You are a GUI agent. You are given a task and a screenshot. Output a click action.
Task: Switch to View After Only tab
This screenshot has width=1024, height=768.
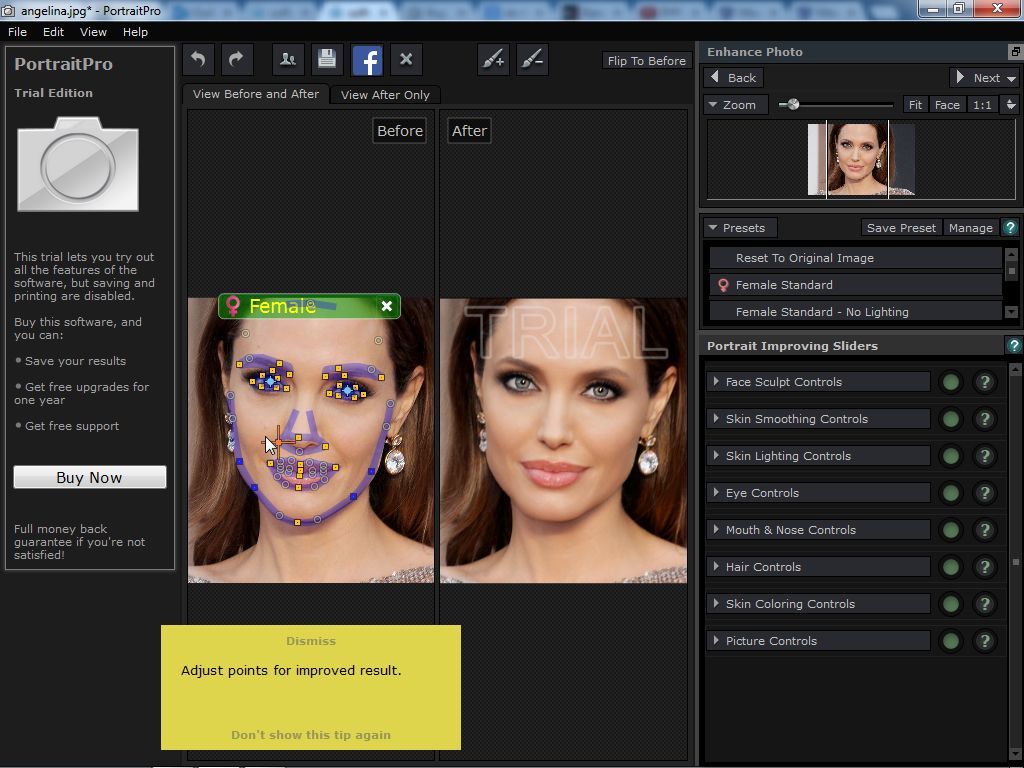[x=385, y=95]
